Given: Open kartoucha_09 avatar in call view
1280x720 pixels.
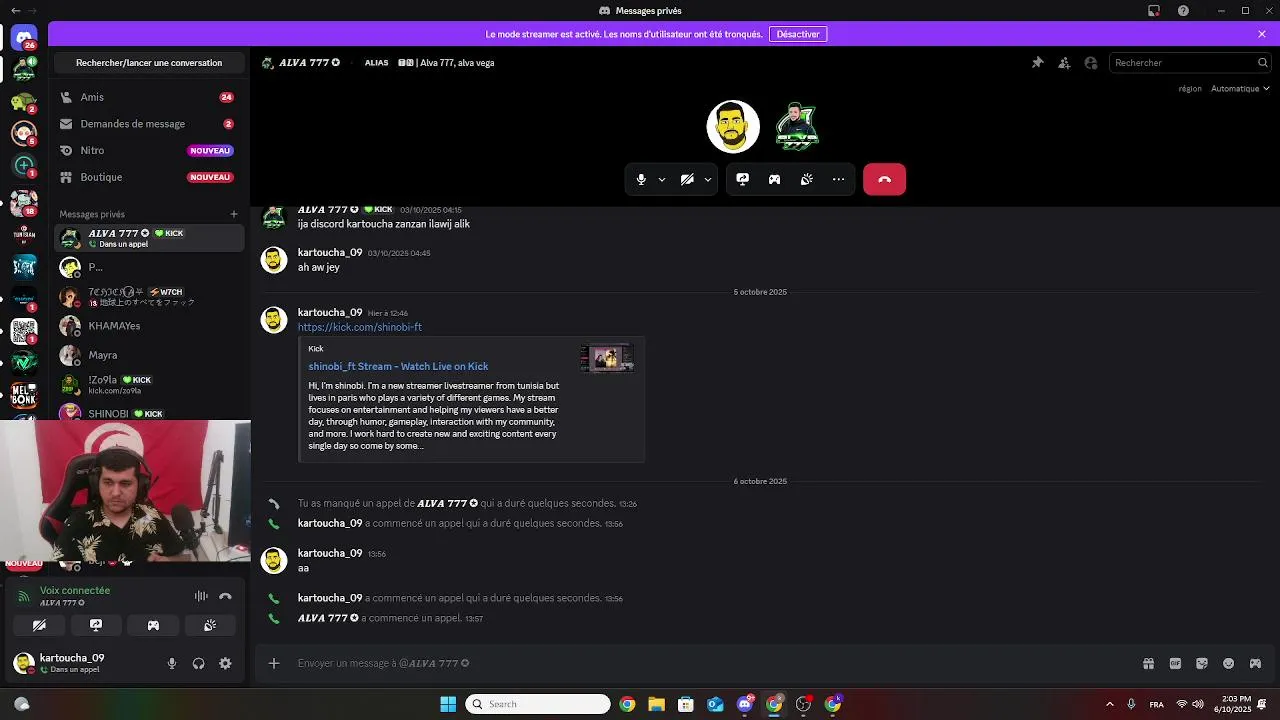Looking at the screenshot, I should [733, 126].
